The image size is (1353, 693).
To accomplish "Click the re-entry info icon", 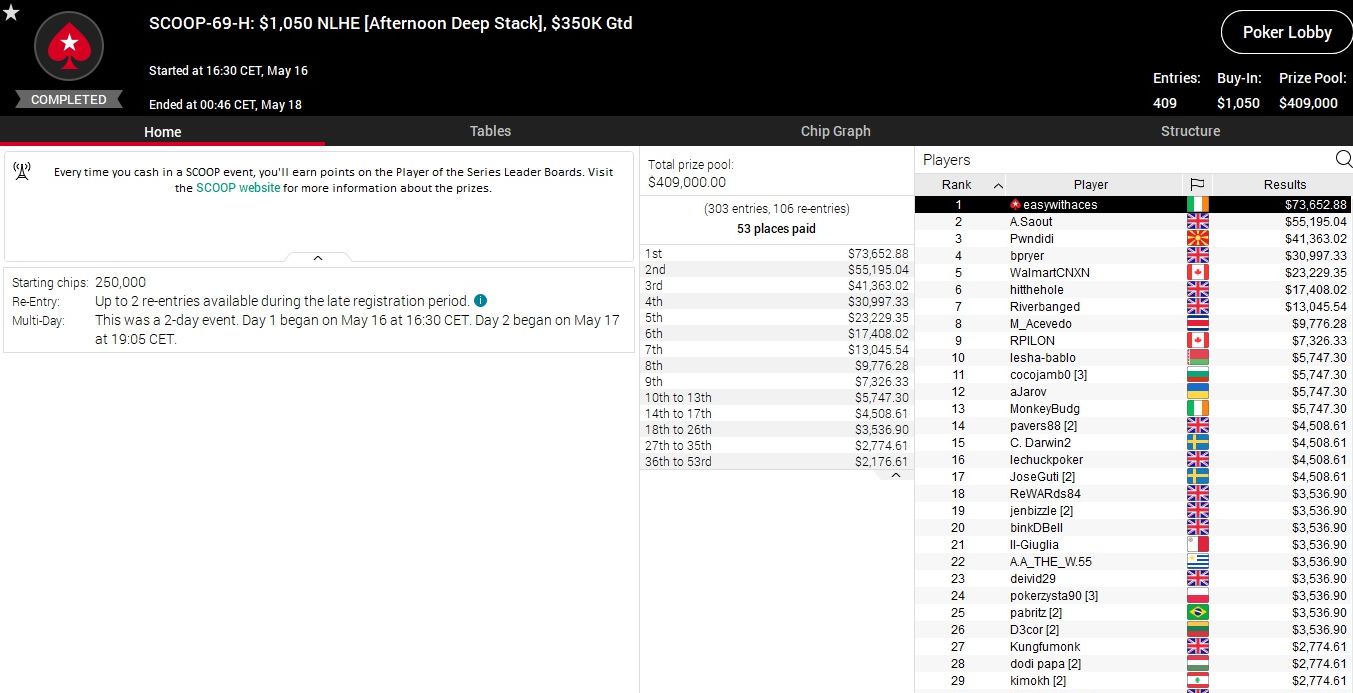I will pyautogui.click(x=480, y=301).
